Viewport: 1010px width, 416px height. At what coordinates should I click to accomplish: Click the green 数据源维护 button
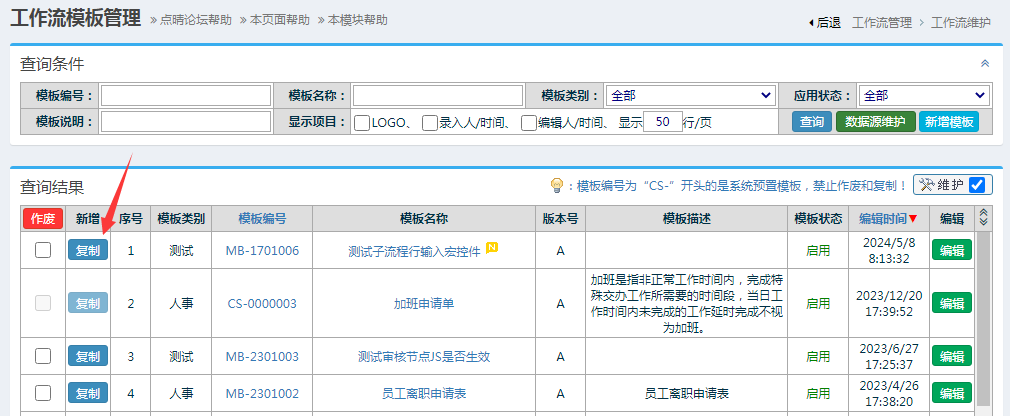(875, 122)
